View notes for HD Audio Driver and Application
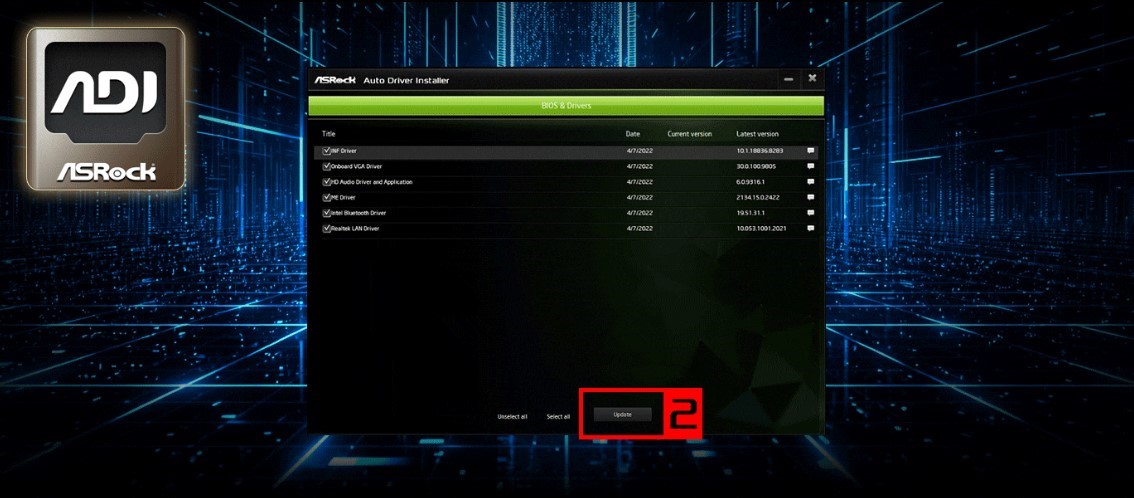Viewport: 1134px width, 498px height. [x=811, y=182]
